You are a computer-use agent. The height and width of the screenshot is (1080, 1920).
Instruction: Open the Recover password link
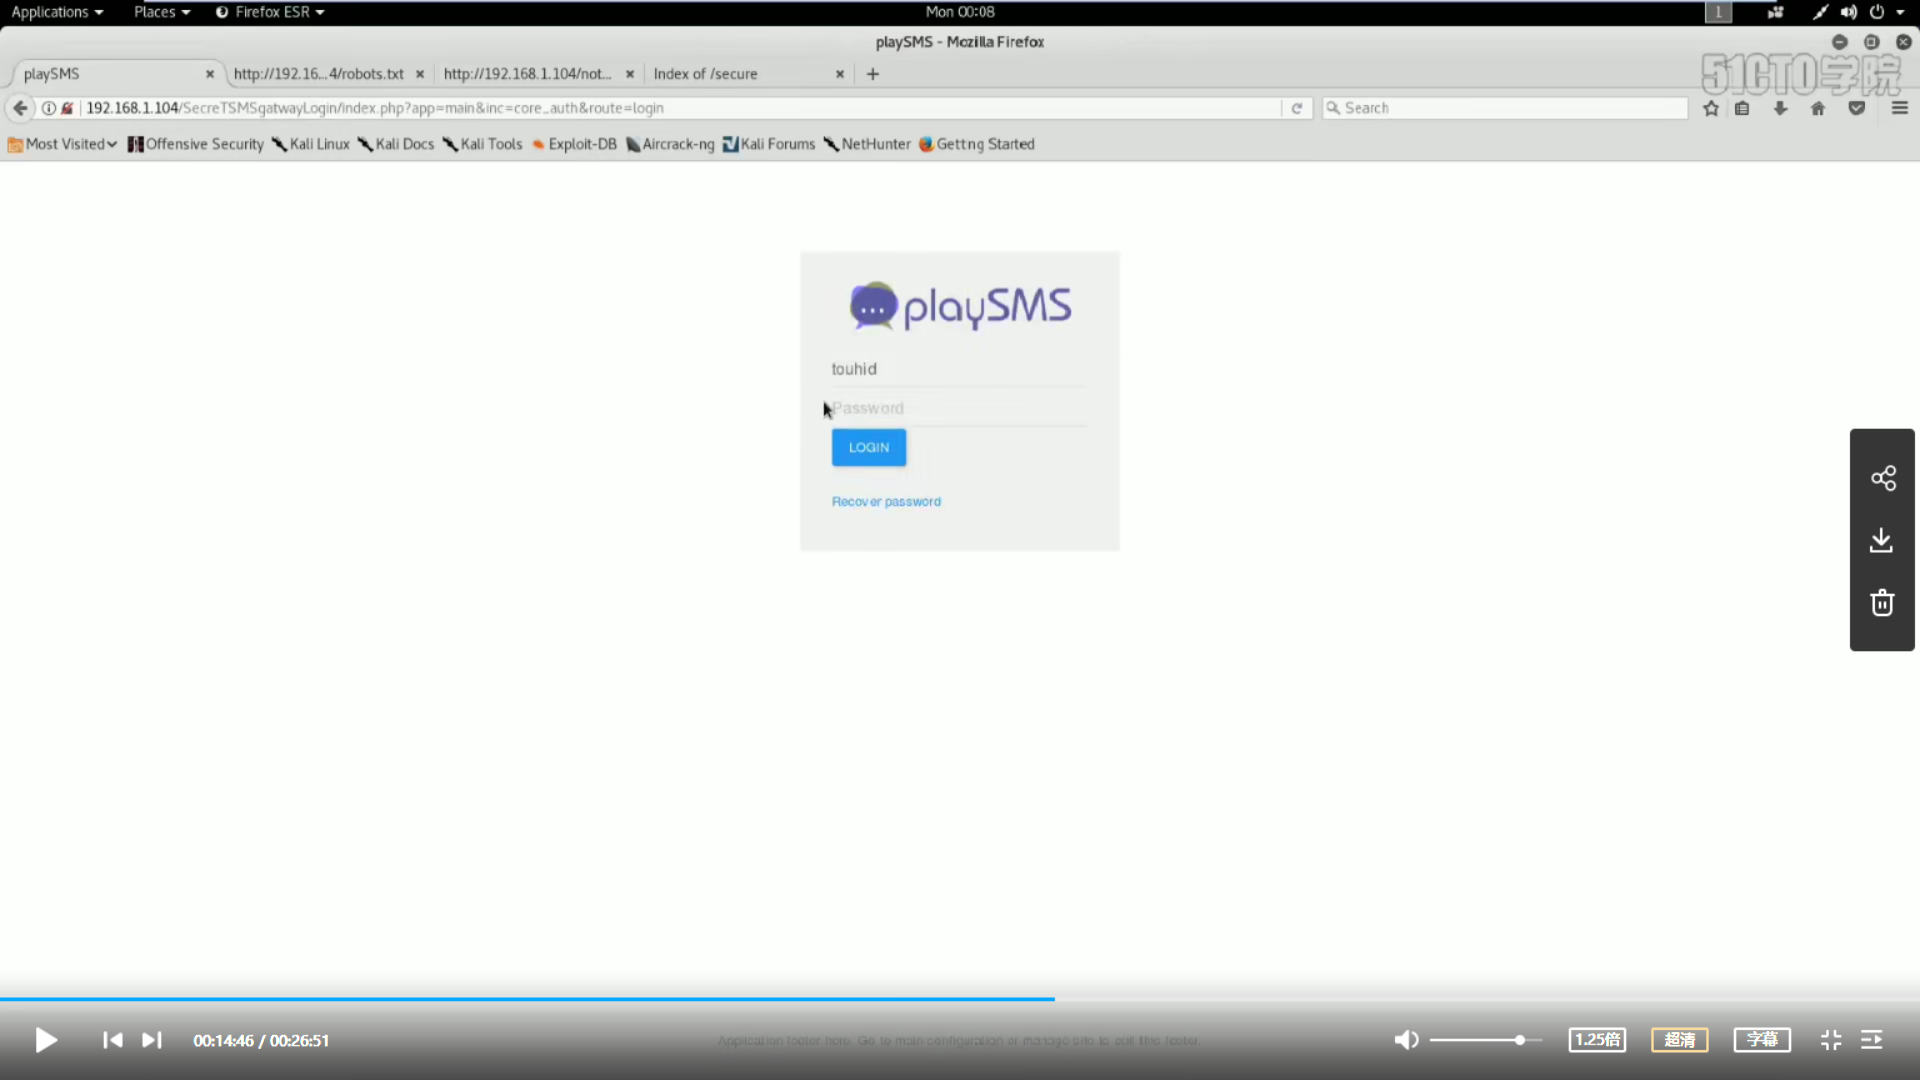click(x=886, y=502)
